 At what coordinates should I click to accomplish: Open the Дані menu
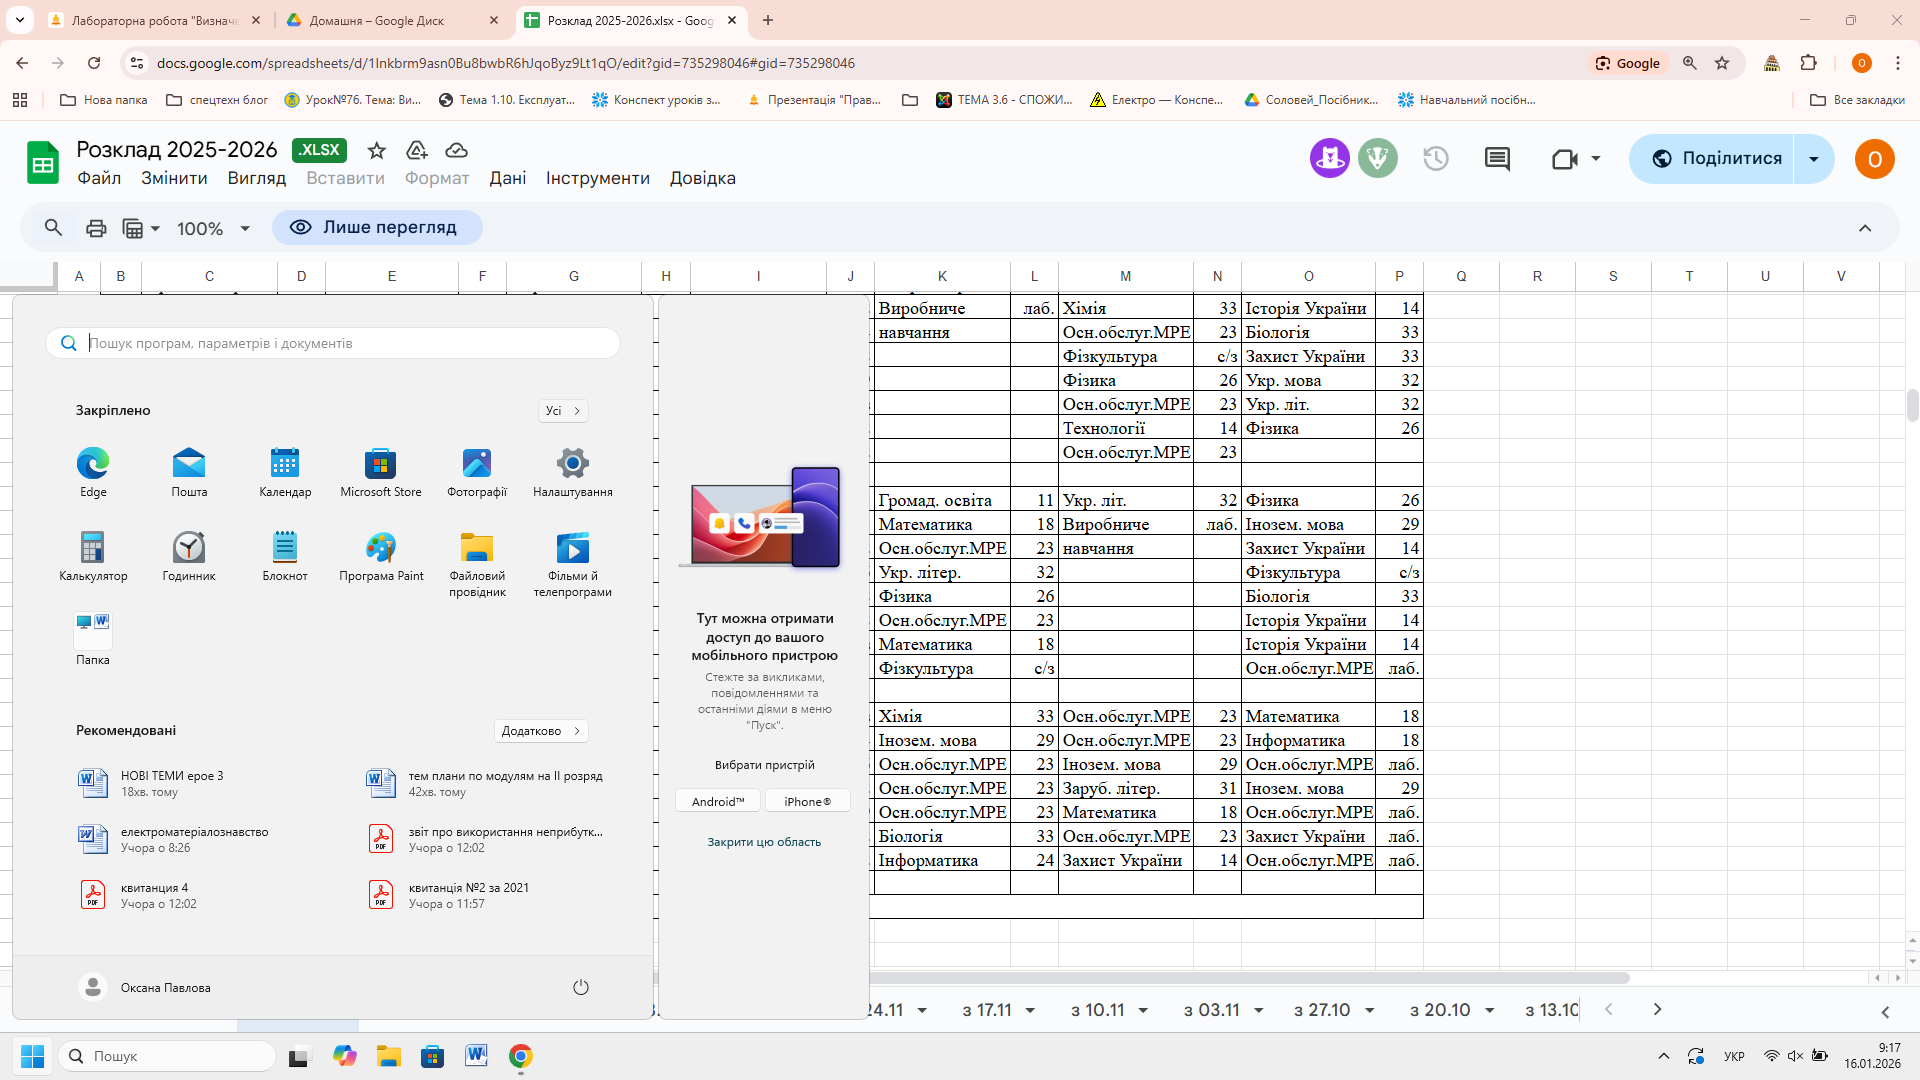pyautogui.click(x=507, y=178)
